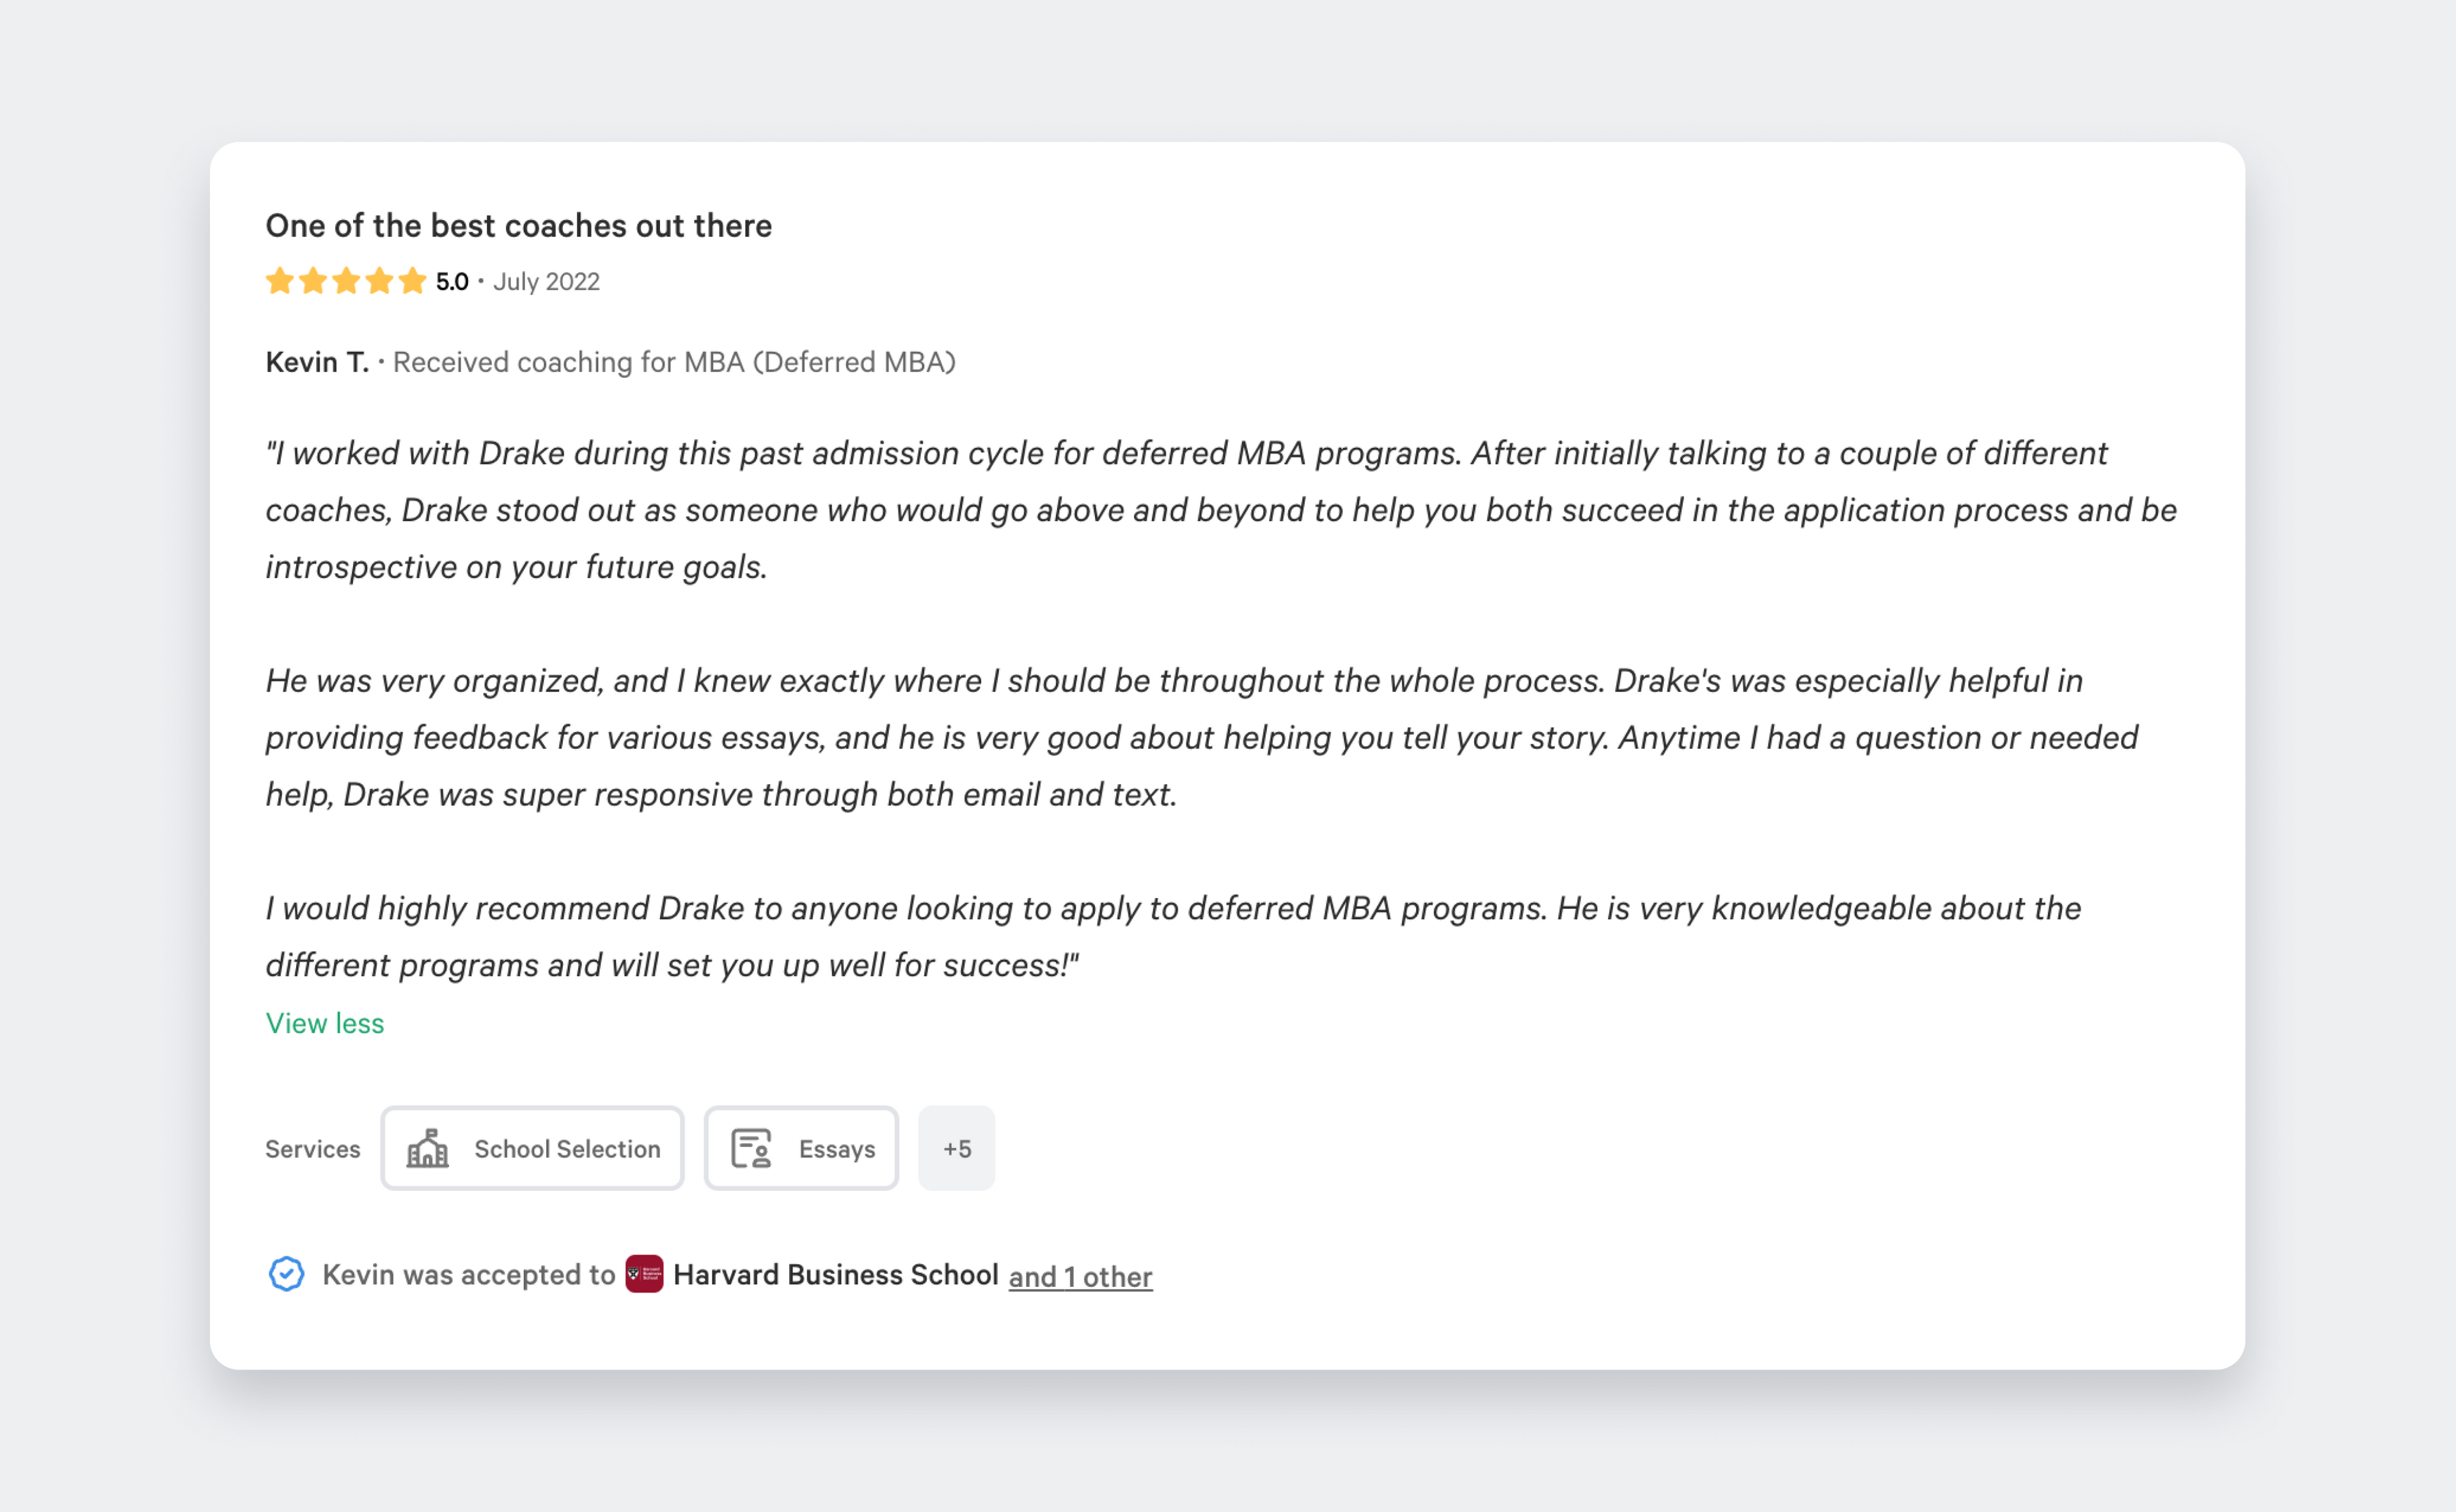Screen dimensions: 2456x1512
Task: Collapse the review with View less
Action: [x=324, y=1023]
